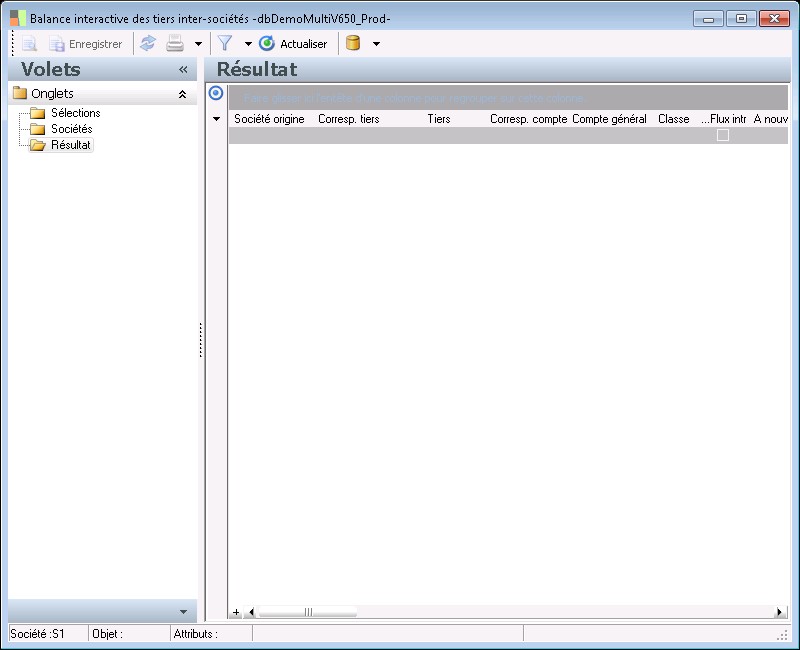Screen dimensions: 800x650
Task: Sort by Tiers column header
Action: 439,119
